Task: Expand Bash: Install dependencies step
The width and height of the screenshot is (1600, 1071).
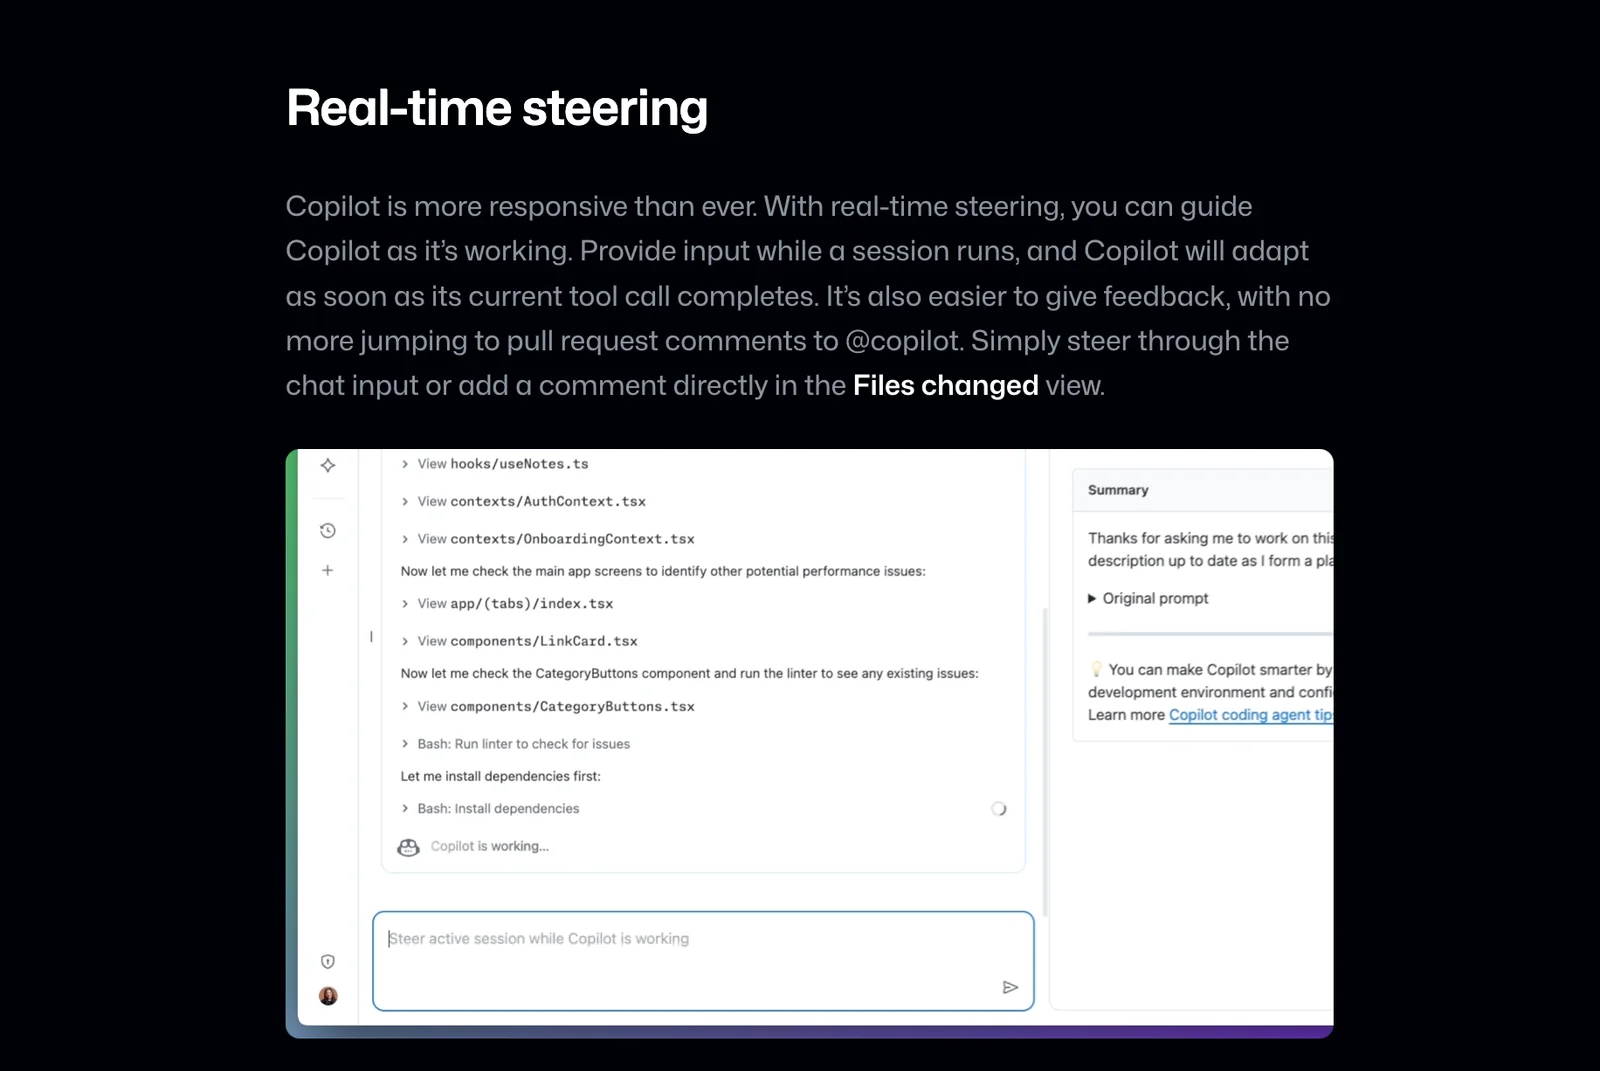Action: coord(405,809)
